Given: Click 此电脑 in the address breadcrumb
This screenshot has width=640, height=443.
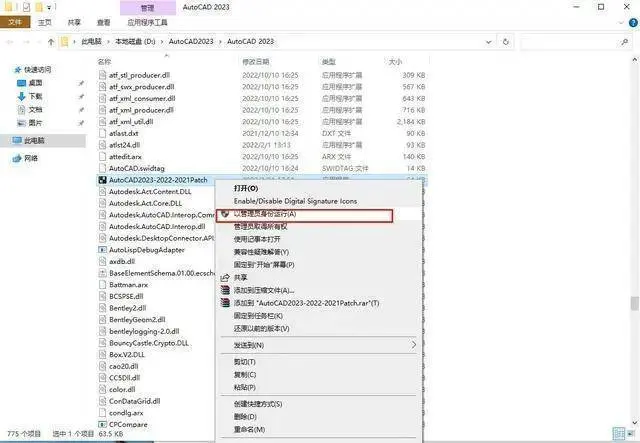Looking at the screenshot, I should click(91, 41).
